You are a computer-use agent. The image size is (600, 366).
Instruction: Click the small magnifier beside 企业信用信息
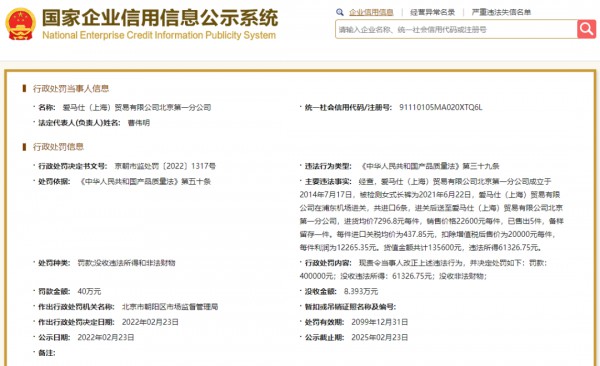340,12
